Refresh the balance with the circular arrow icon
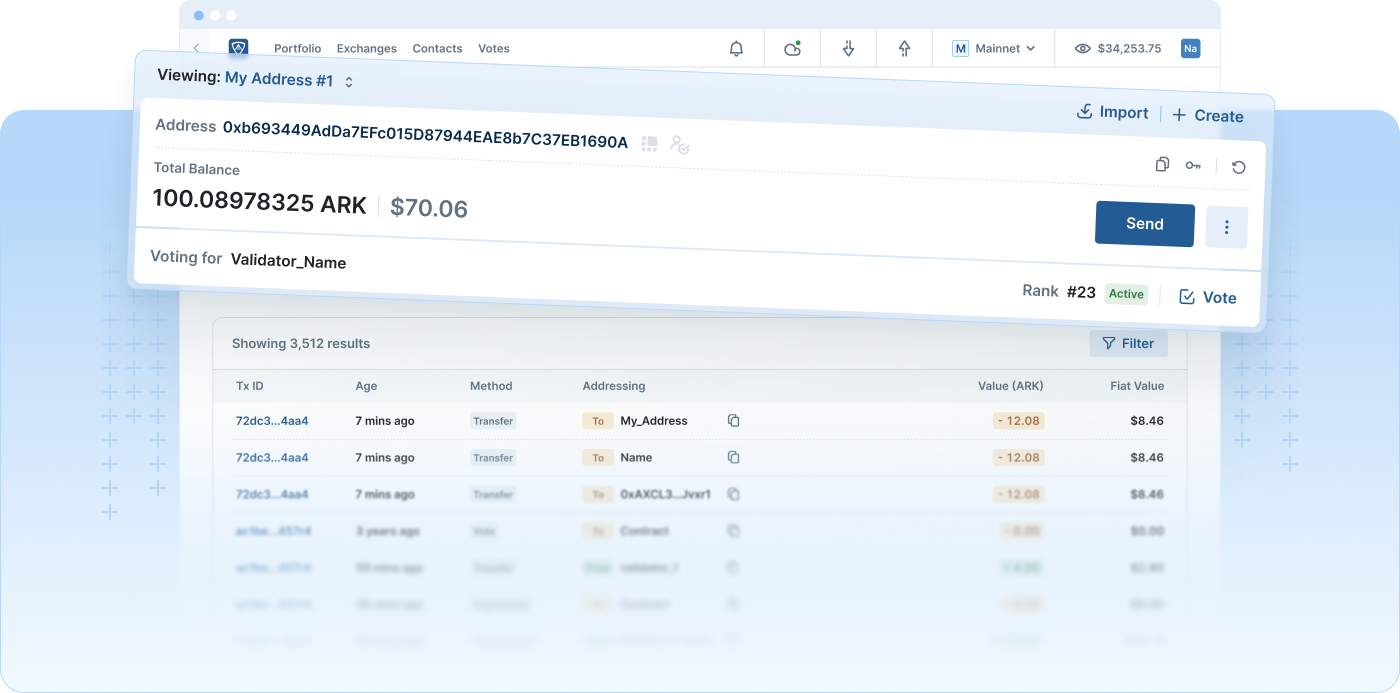The image size is (1400, 693). pyautogui.click(x=1238, y=167)
